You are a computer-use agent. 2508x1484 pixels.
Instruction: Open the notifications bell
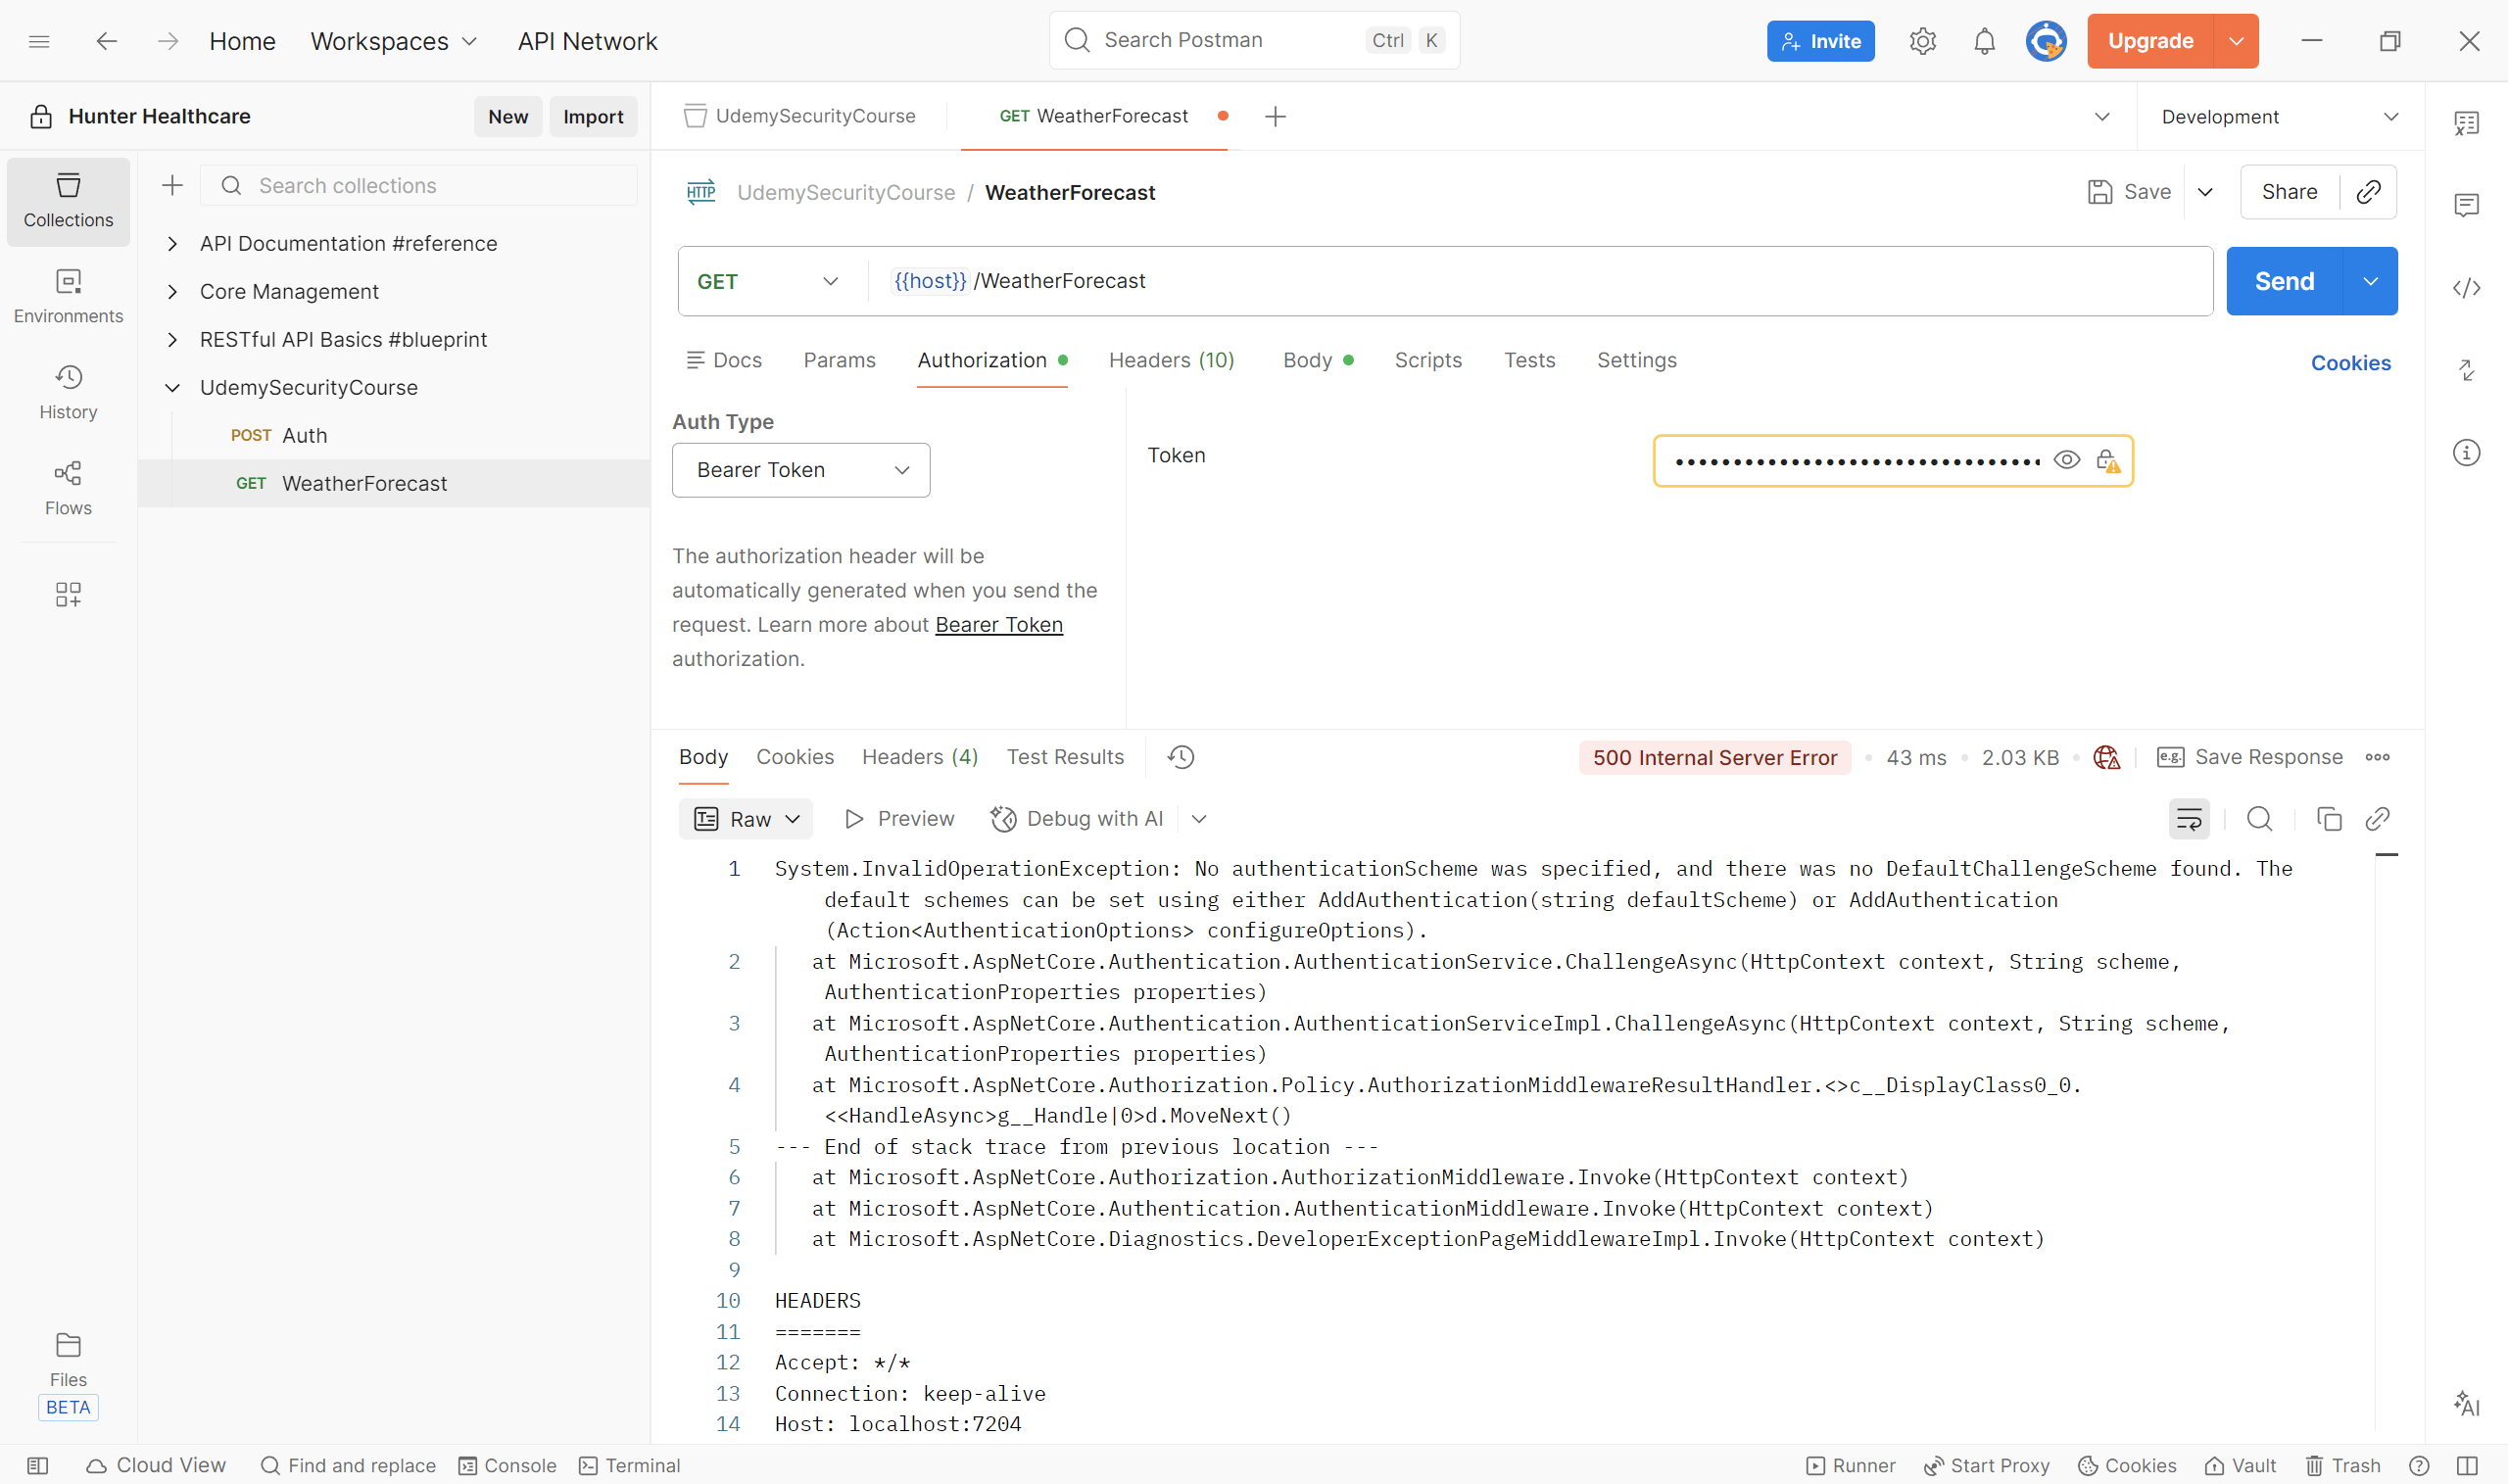(x=1984, y=41)
